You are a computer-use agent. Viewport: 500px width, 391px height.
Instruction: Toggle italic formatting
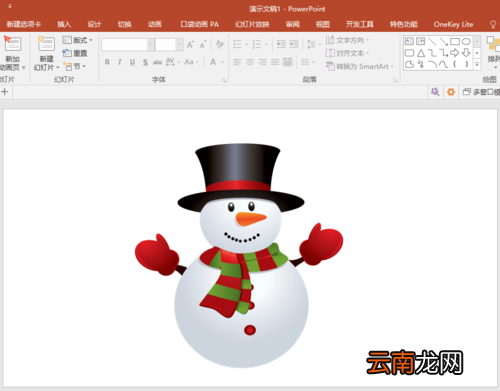tap(120, 62)
